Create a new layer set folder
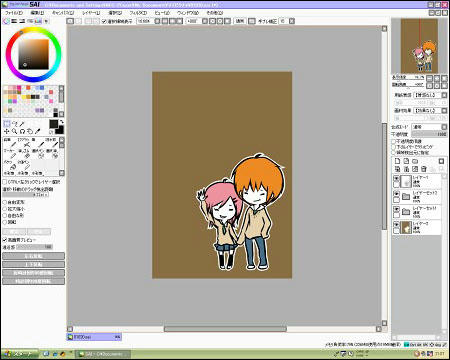Image resolution: width=450 pixels, height=360 pixels. (415, 161)
